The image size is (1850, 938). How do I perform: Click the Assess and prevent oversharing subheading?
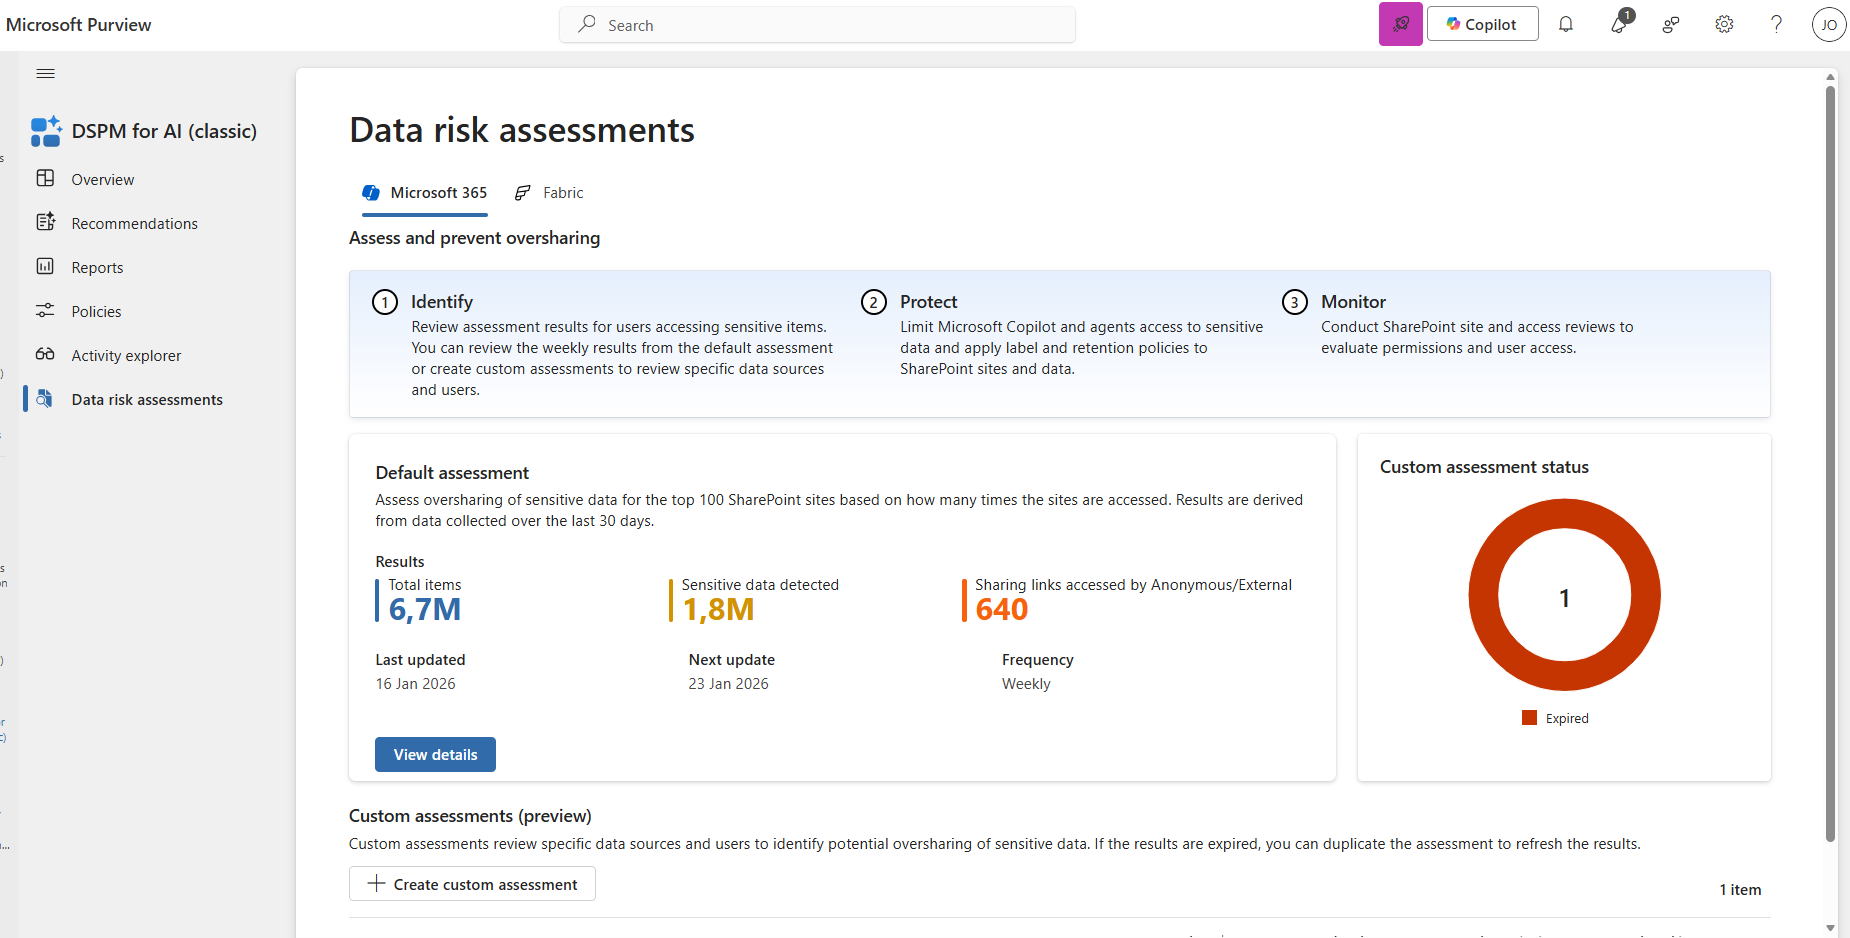click(475, 238)
